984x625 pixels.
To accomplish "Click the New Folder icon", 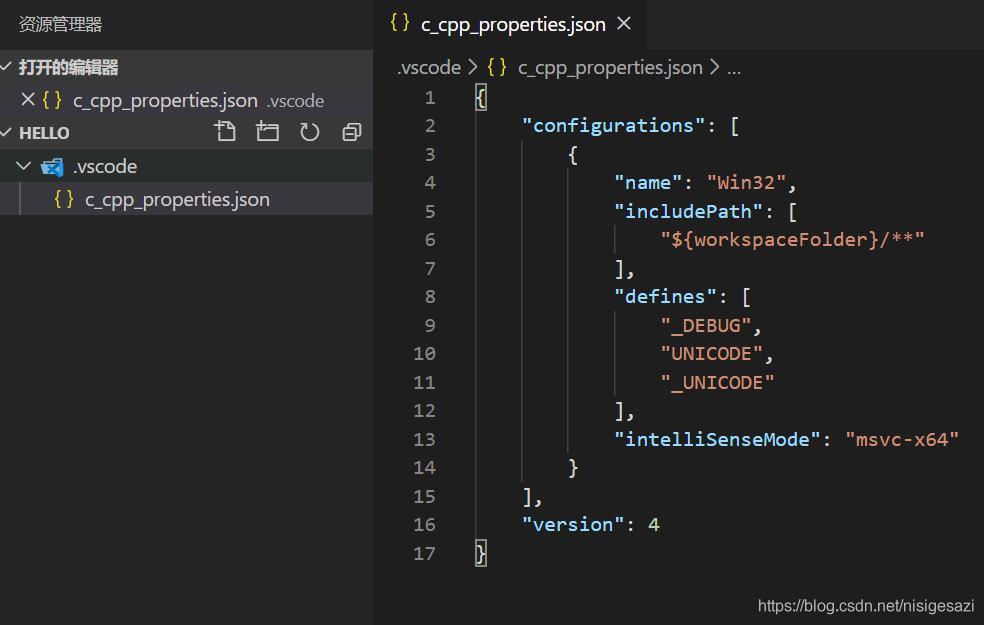I will click(267, 131).
